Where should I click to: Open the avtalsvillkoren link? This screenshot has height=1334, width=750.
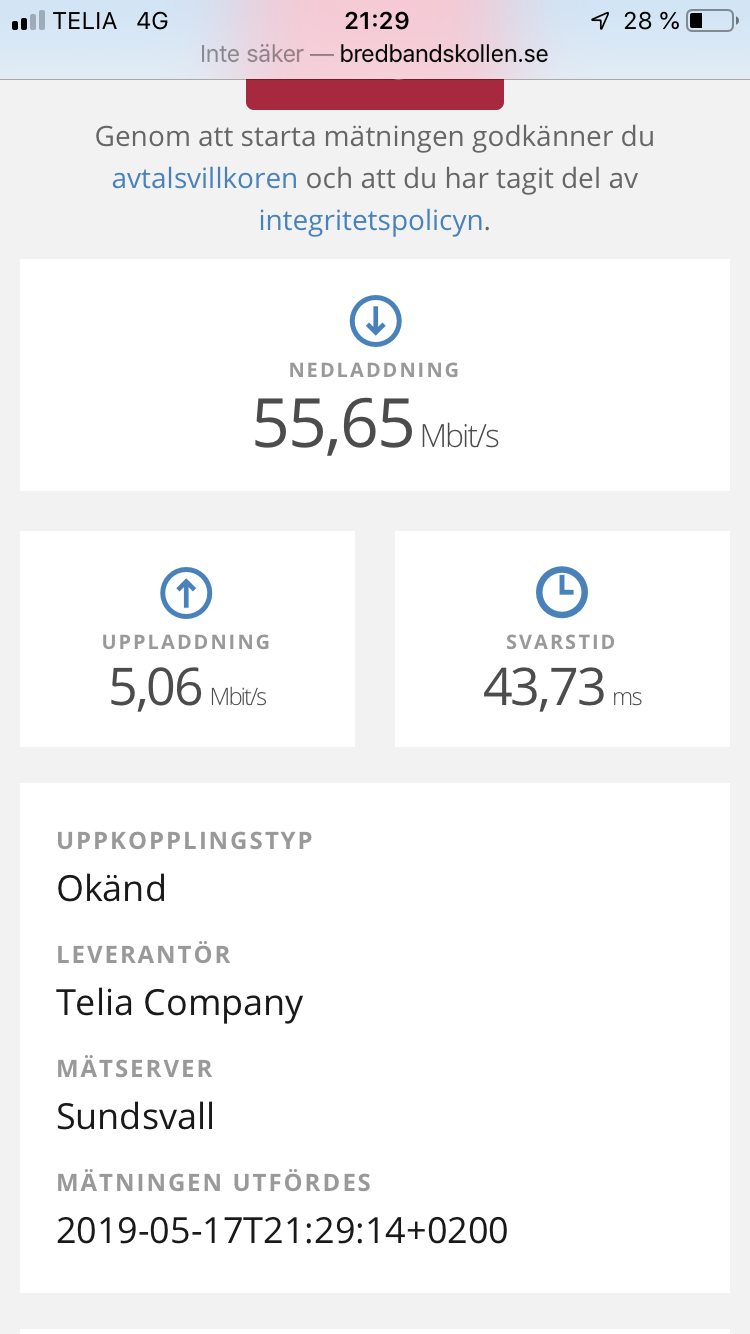point(204,178)
